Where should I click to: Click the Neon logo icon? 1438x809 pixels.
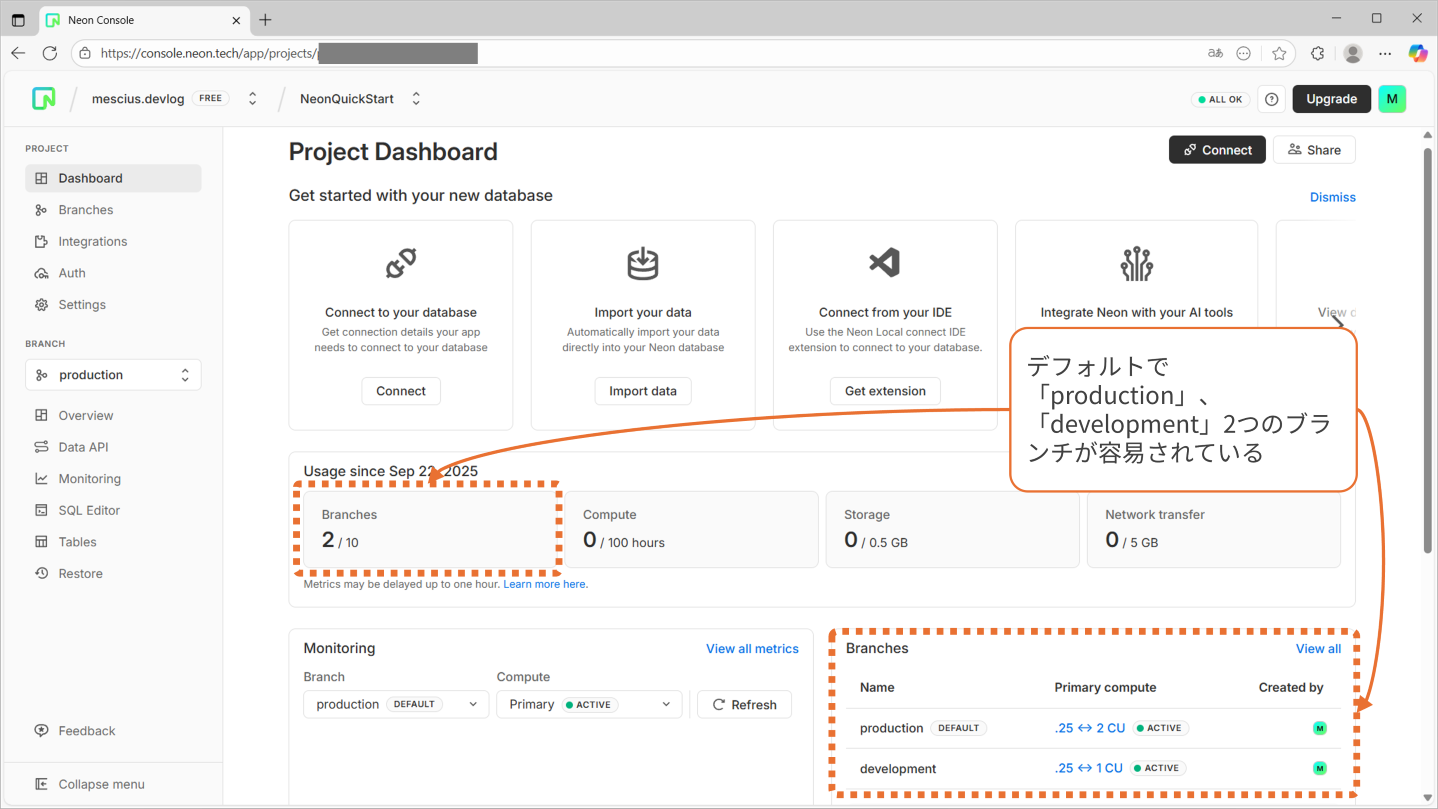pyautogui.click(x=43, y=98)
